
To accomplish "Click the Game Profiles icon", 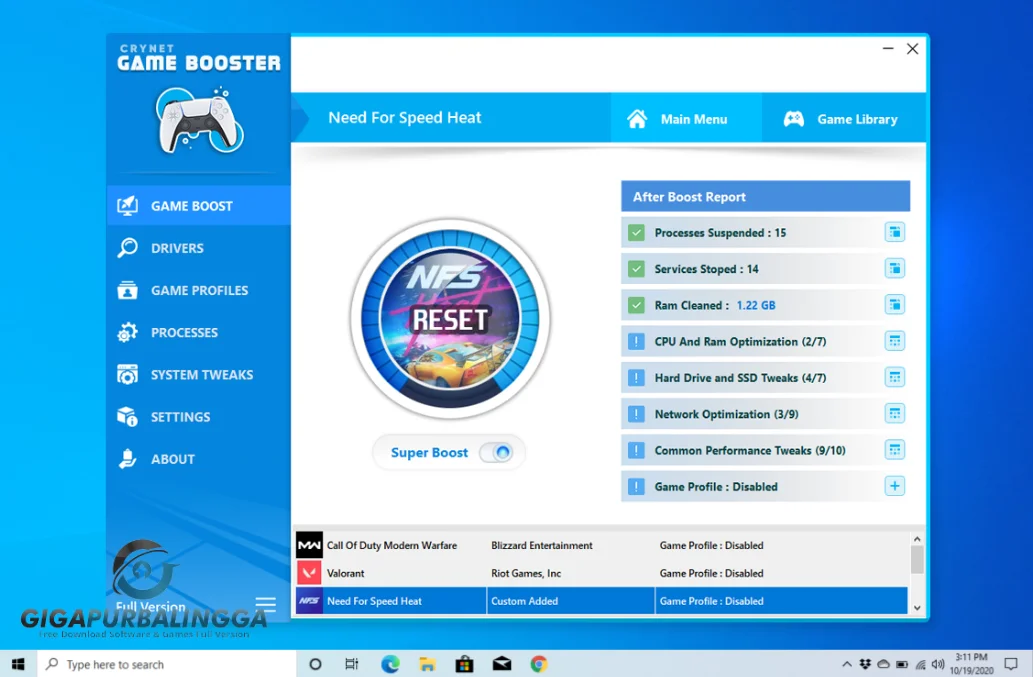I will [127, 290].
